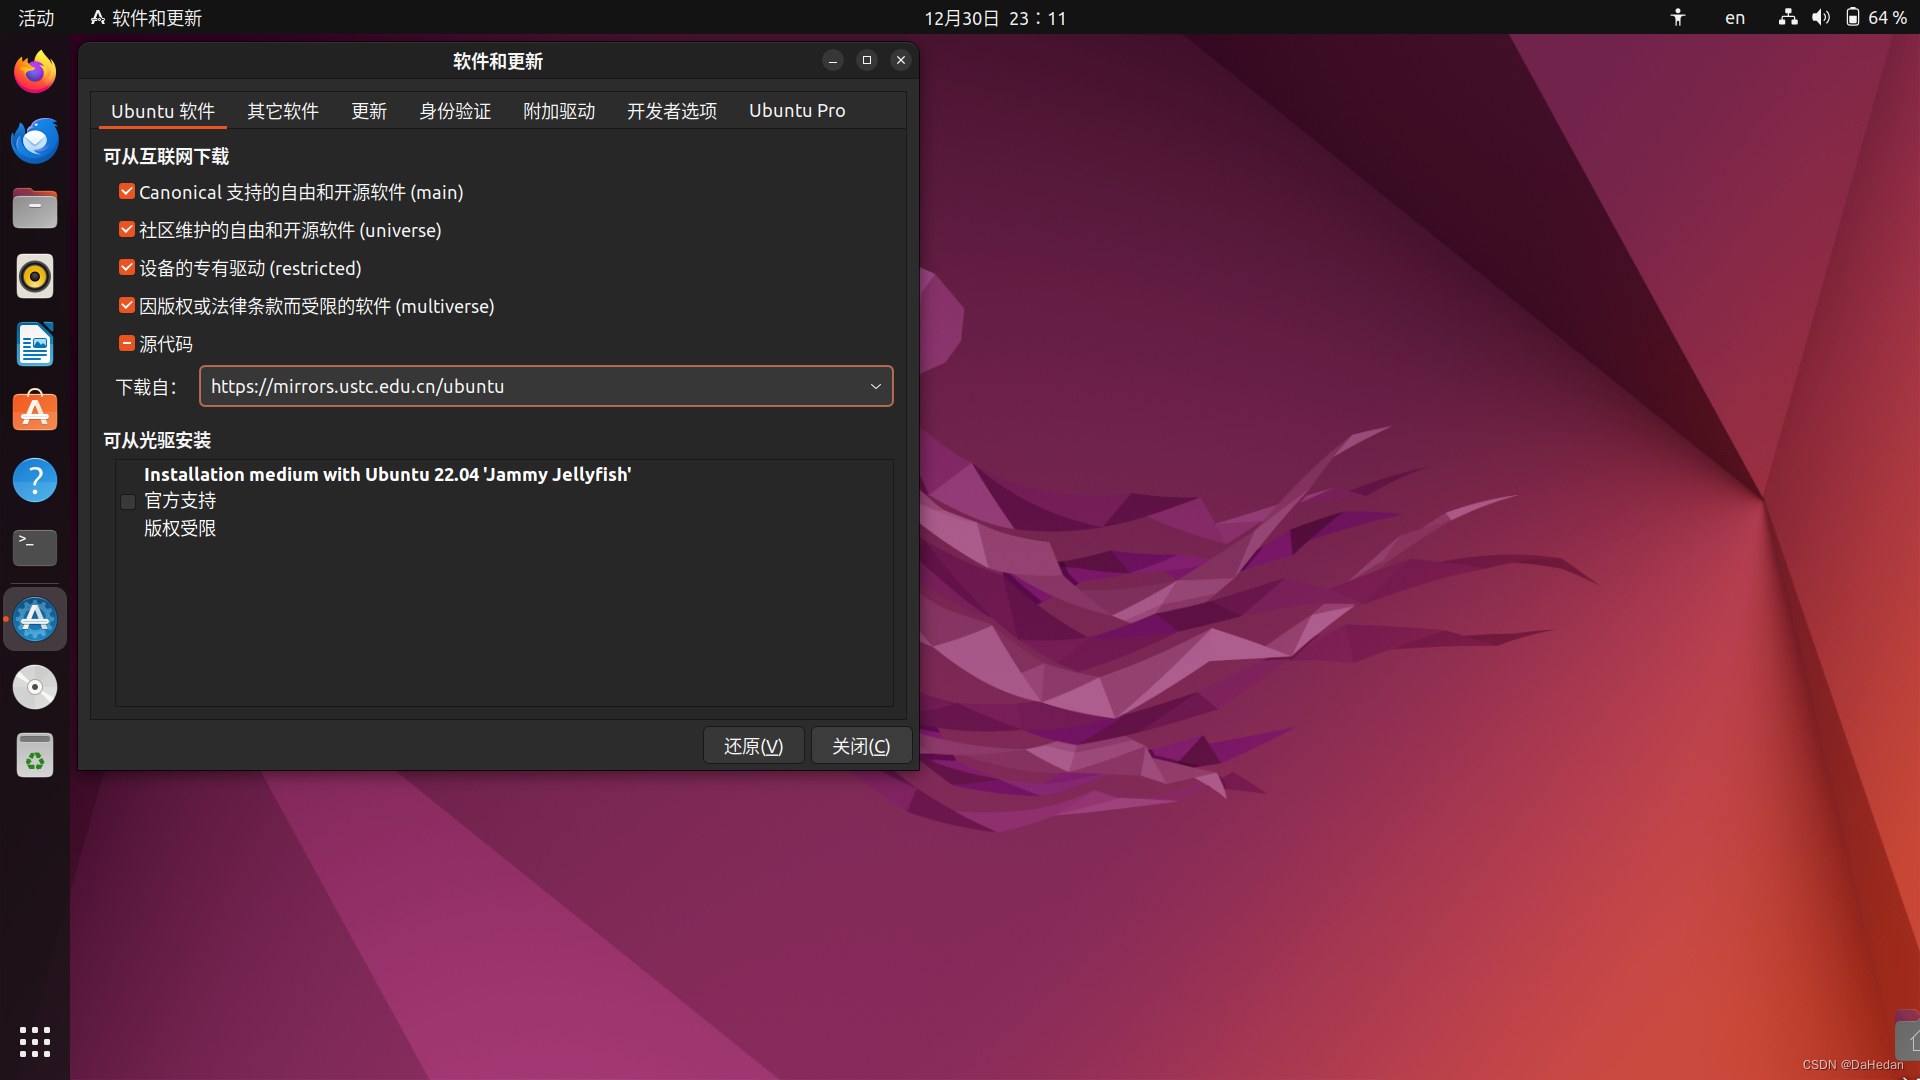Viewport: 1920px width, 1080px height.
Task: Toggle the 源代码 source code checkbox
Action: (126, 343)
